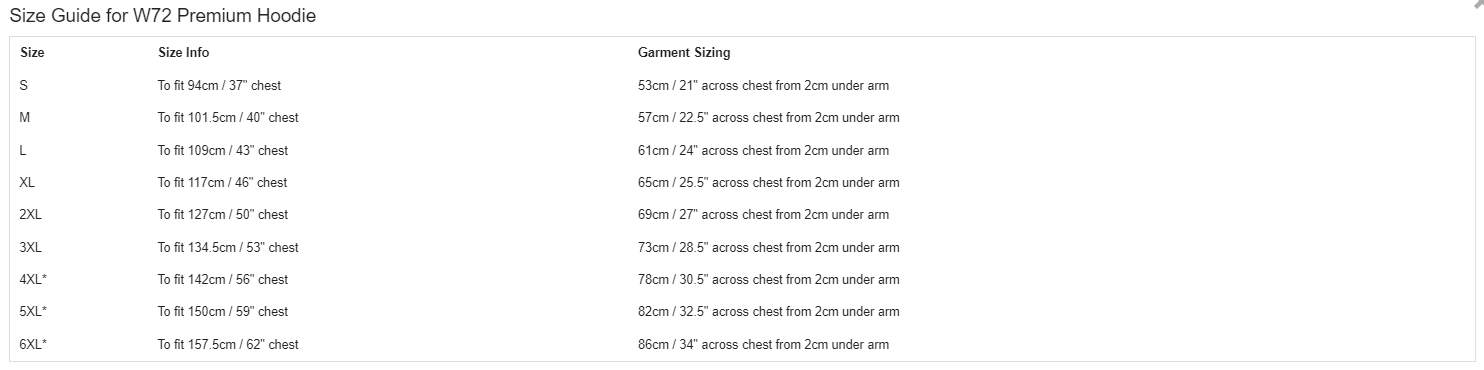Click the '86cm / 34" across chest' garment cell
The width and height of the screenshot is (1484, 370).
(x=763, y=344)
